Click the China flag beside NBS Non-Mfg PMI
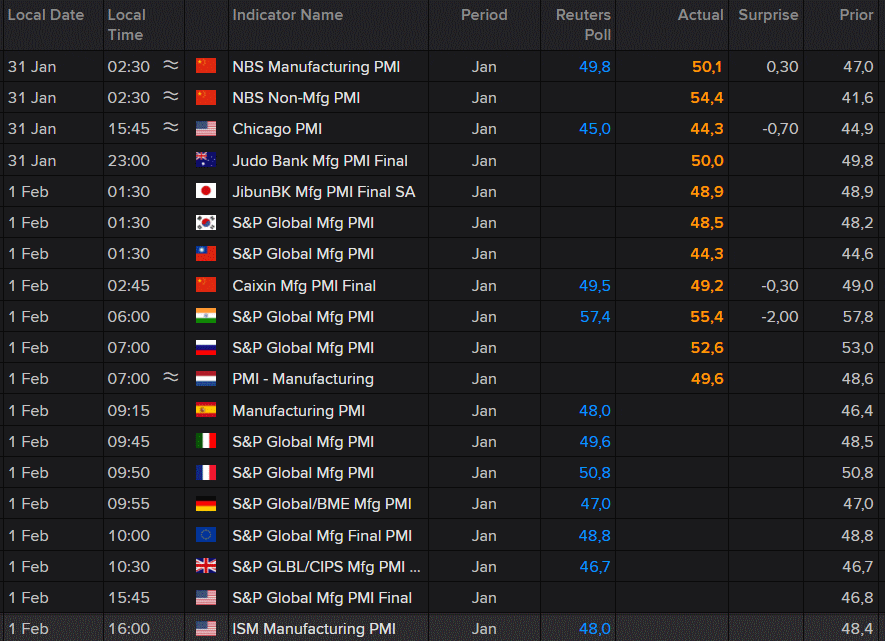The image size is (885, 641). (x=205, y=97)
